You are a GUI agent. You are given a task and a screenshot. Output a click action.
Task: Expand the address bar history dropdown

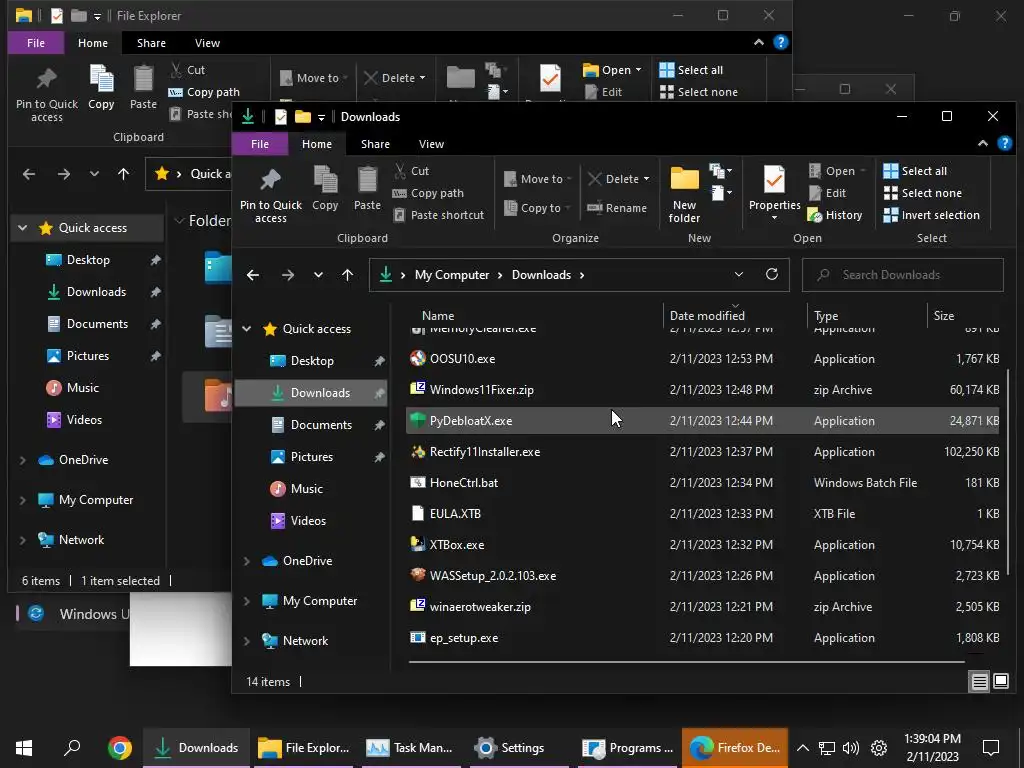pyautogui.click(x=739, y=275)
